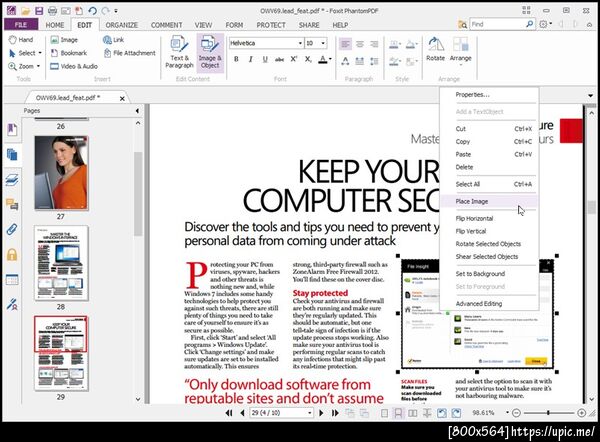600x442 pixels.
Task: Open the Bookmarks side panel
Action: [x=12, y=129]
